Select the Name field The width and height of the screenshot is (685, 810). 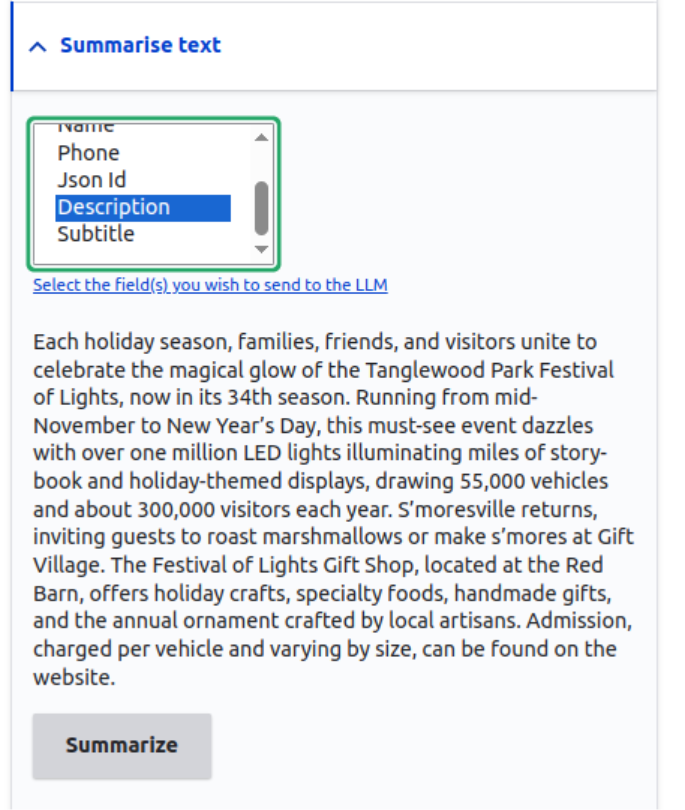pos(88,126)
